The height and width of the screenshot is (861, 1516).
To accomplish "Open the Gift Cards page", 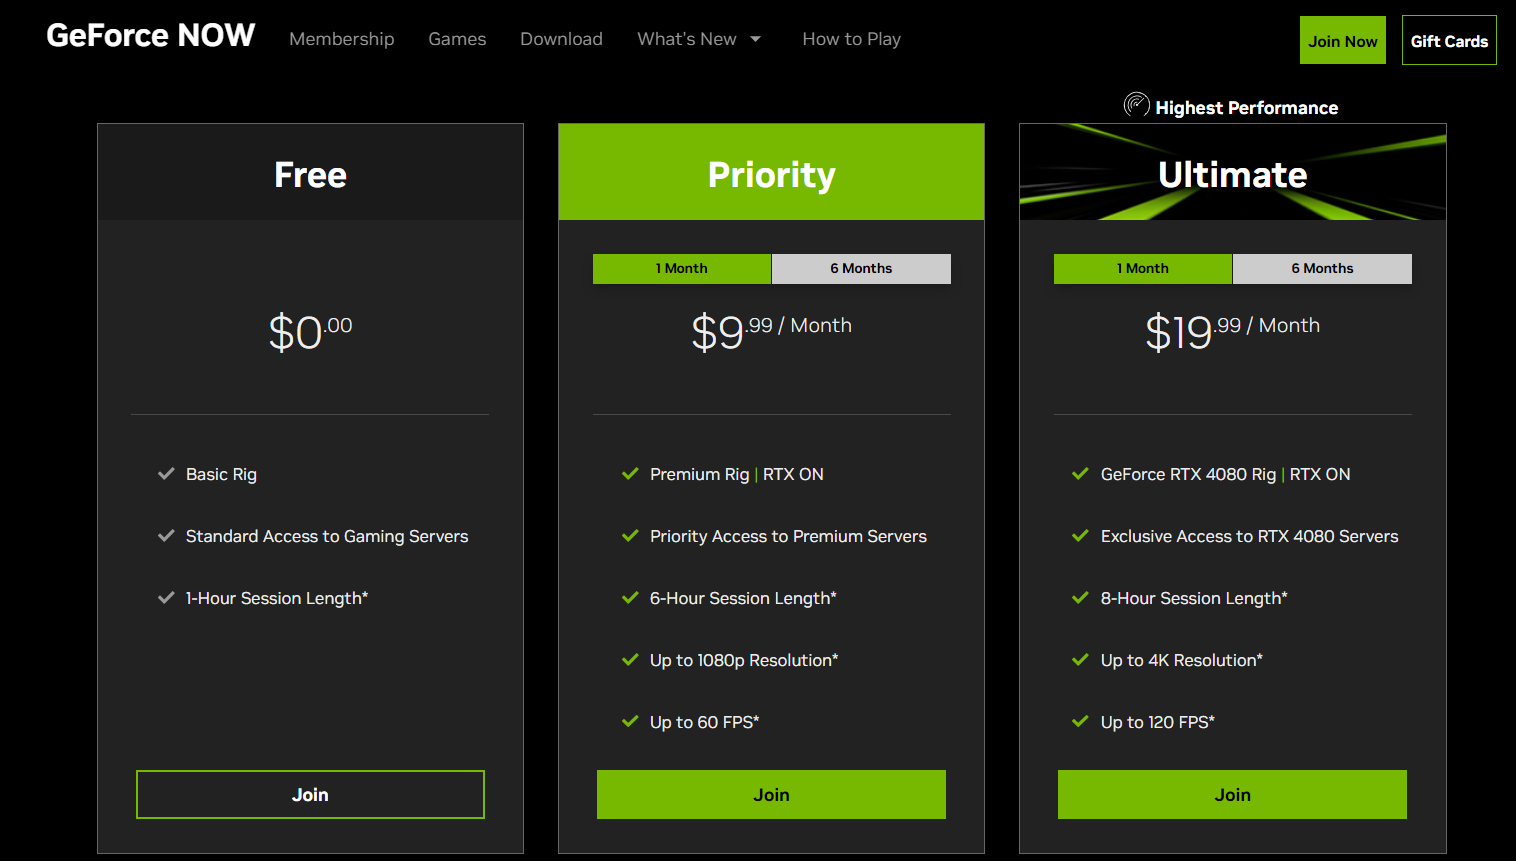I will (x=1449, y=40).
